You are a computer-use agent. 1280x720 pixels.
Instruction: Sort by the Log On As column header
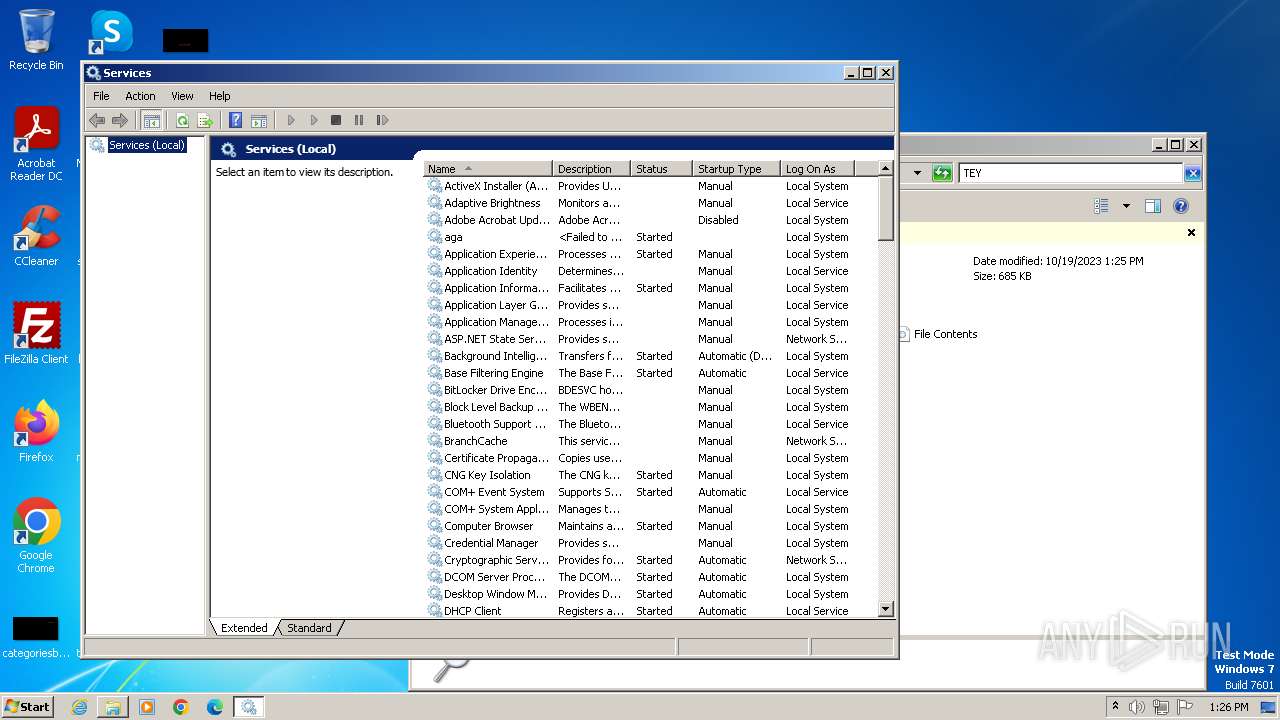pyautogui.click(x=817, y=169)
